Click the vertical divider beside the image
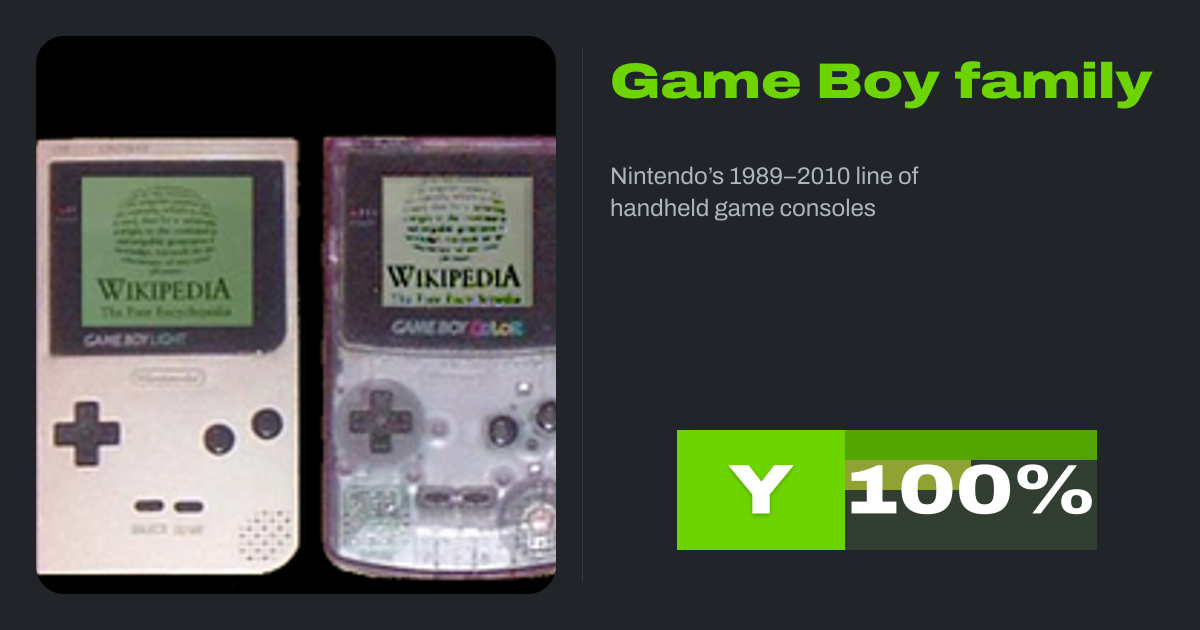 (582, 314)
